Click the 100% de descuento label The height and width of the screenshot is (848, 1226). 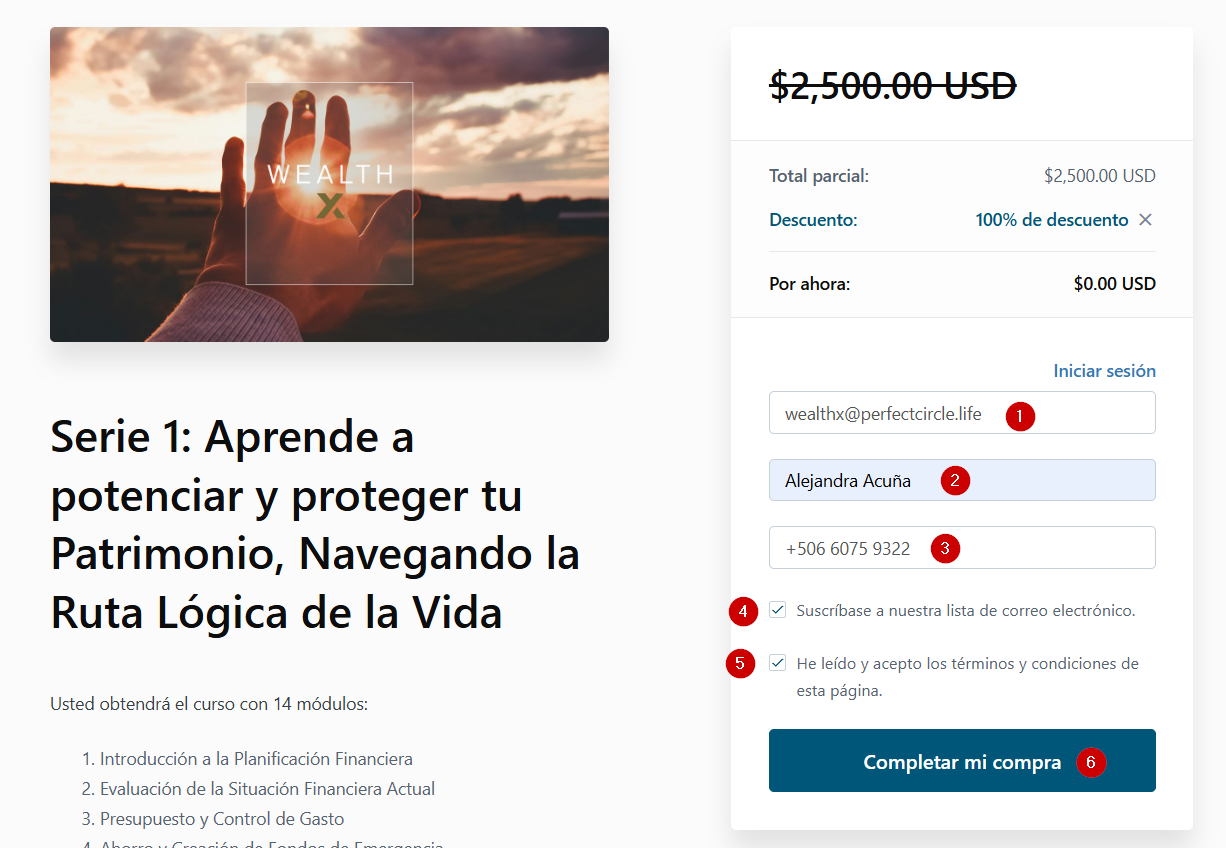tap(1052, 220)
